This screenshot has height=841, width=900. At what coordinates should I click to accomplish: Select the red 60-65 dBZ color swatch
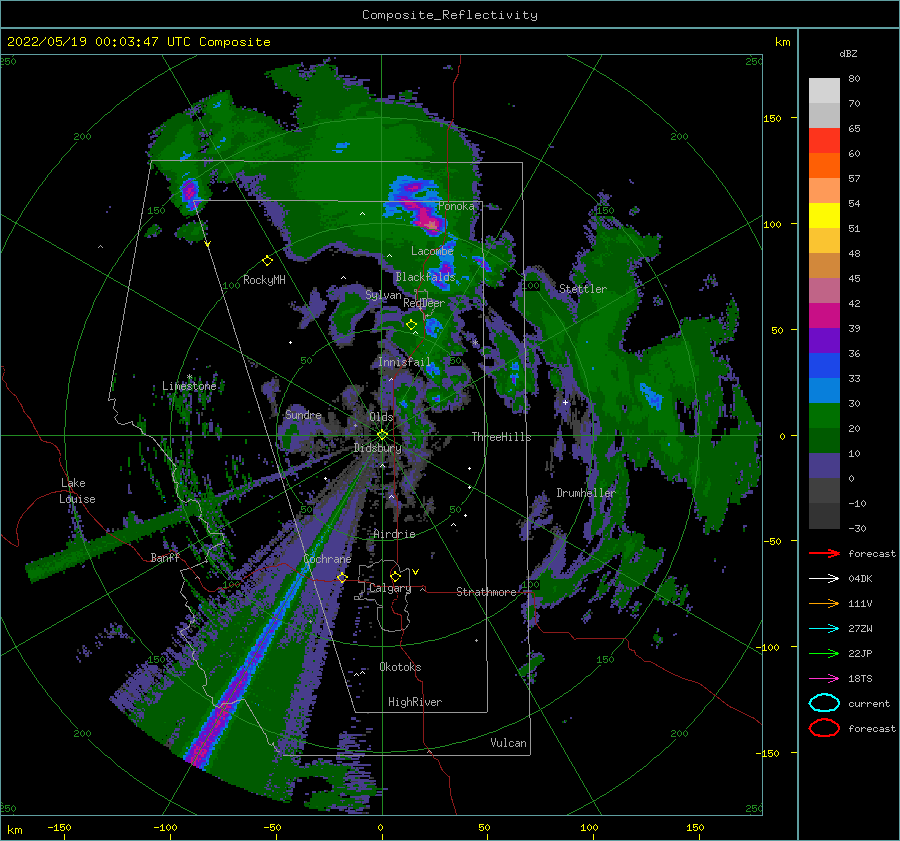tap(824, 141)
